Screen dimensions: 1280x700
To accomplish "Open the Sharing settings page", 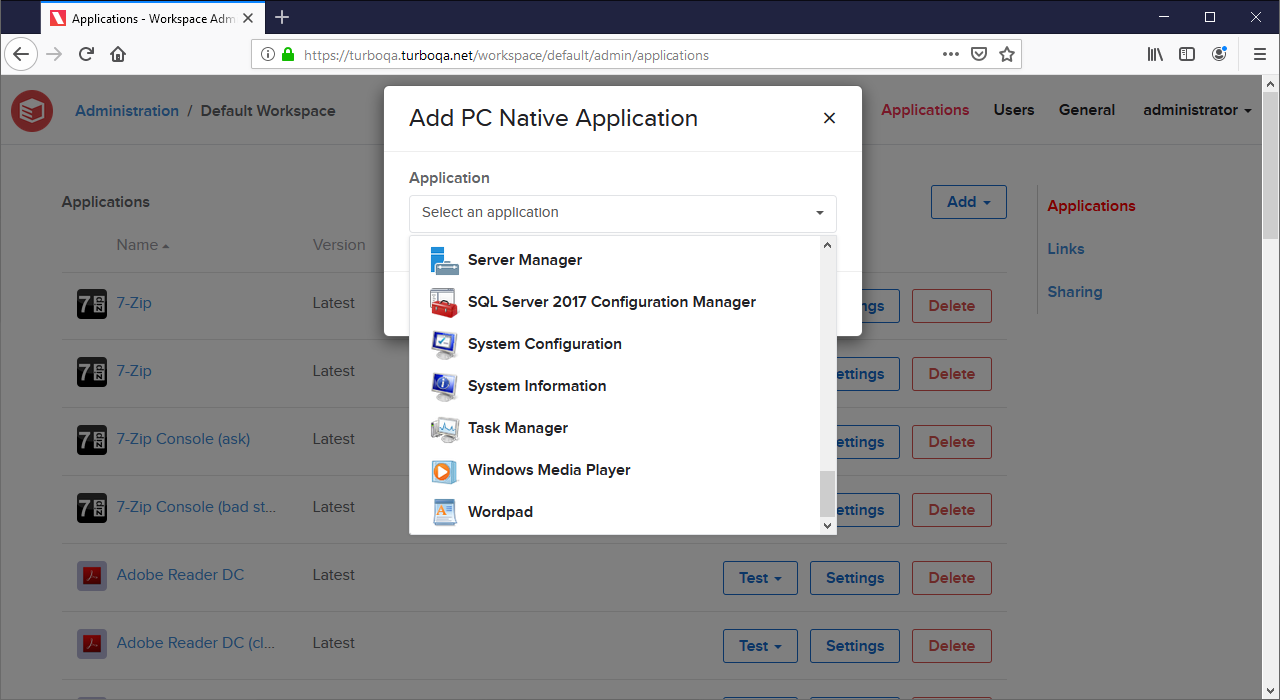I will click(x=1074, y=291).
